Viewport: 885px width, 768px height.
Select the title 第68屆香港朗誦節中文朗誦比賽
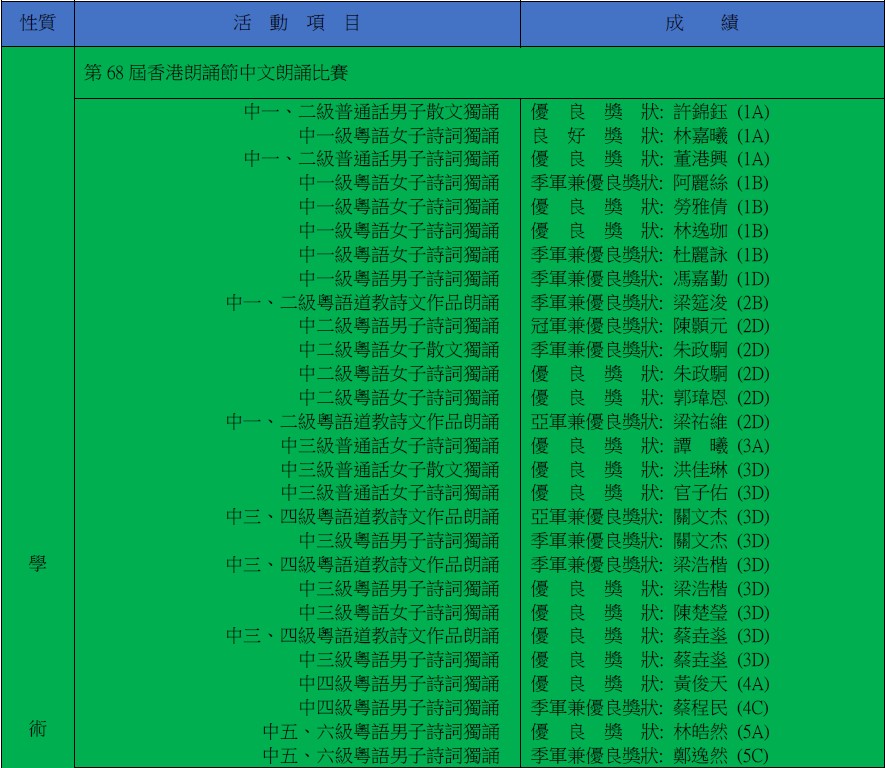tap(216, 72)
